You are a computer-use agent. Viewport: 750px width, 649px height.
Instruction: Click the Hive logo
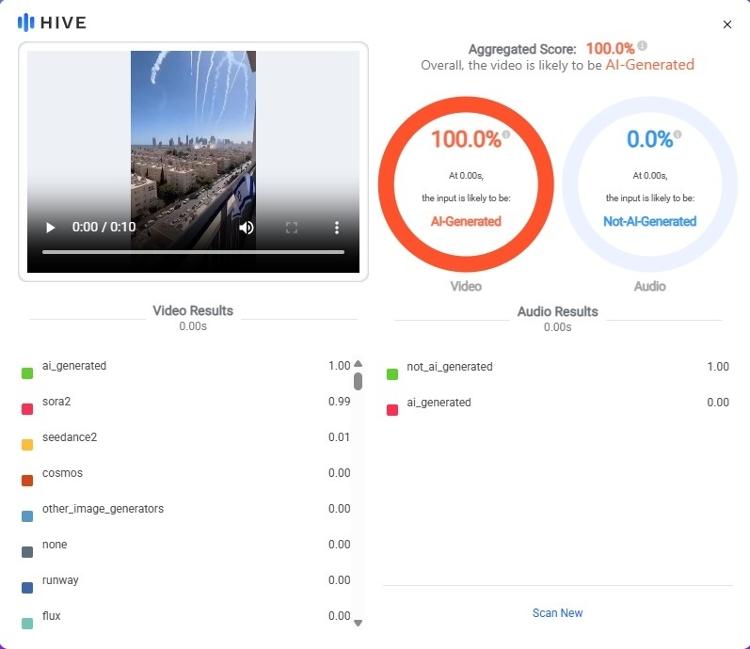(x=52, y=22)
